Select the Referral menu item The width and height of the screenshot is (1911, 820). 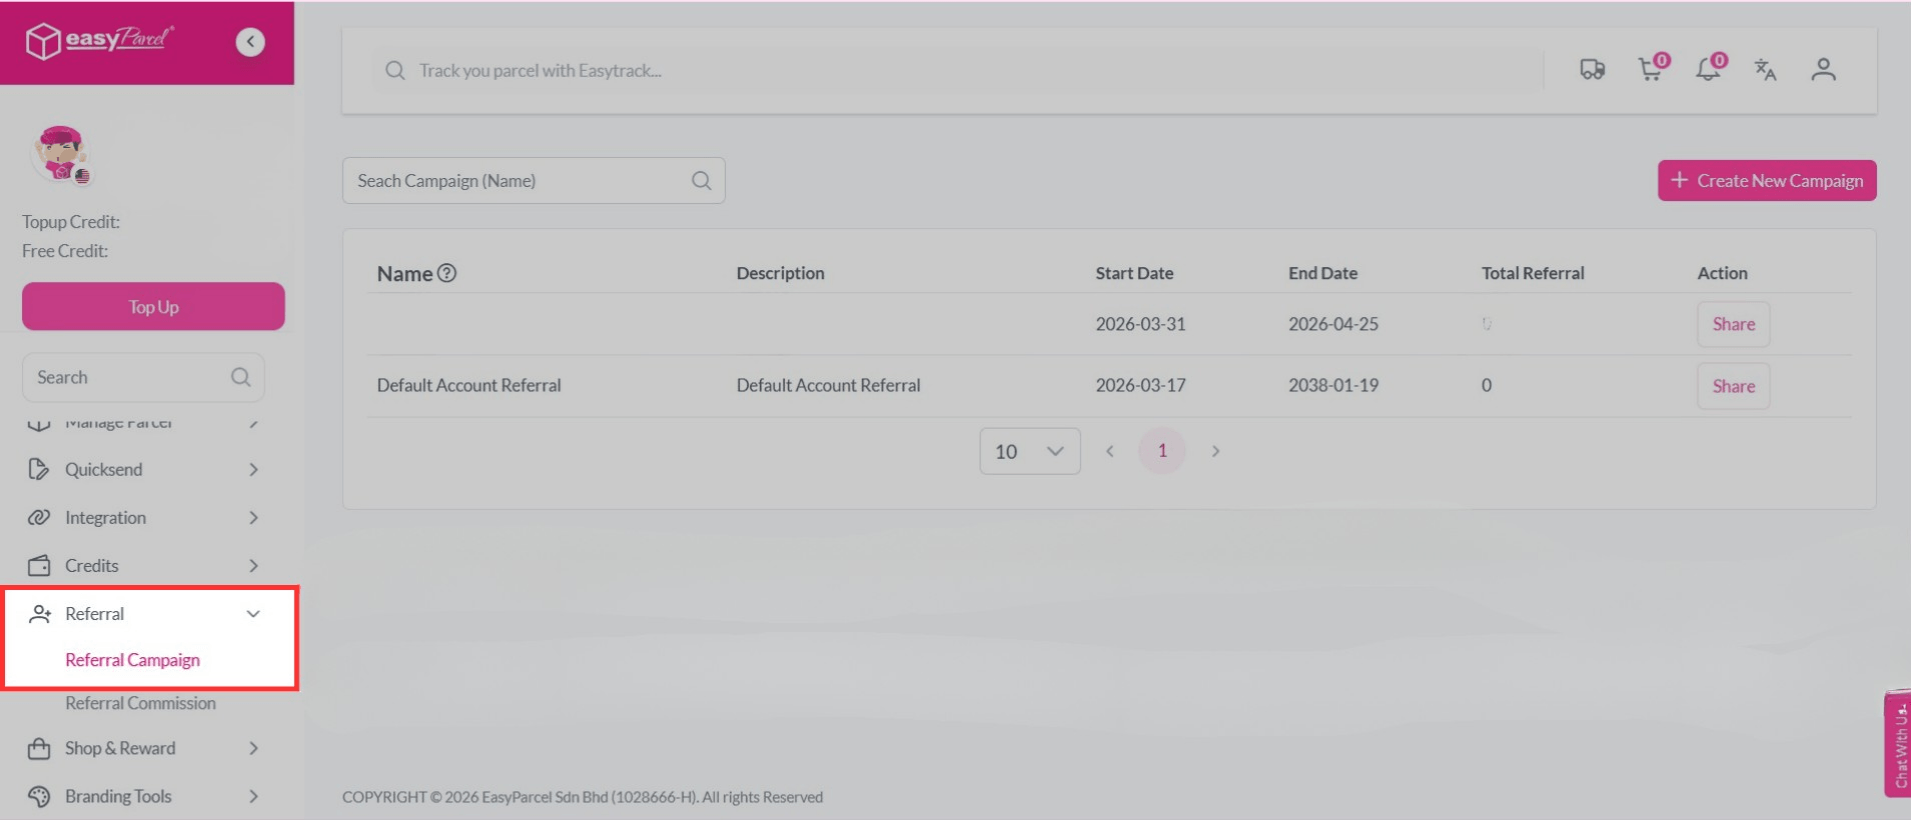point(146,614)
